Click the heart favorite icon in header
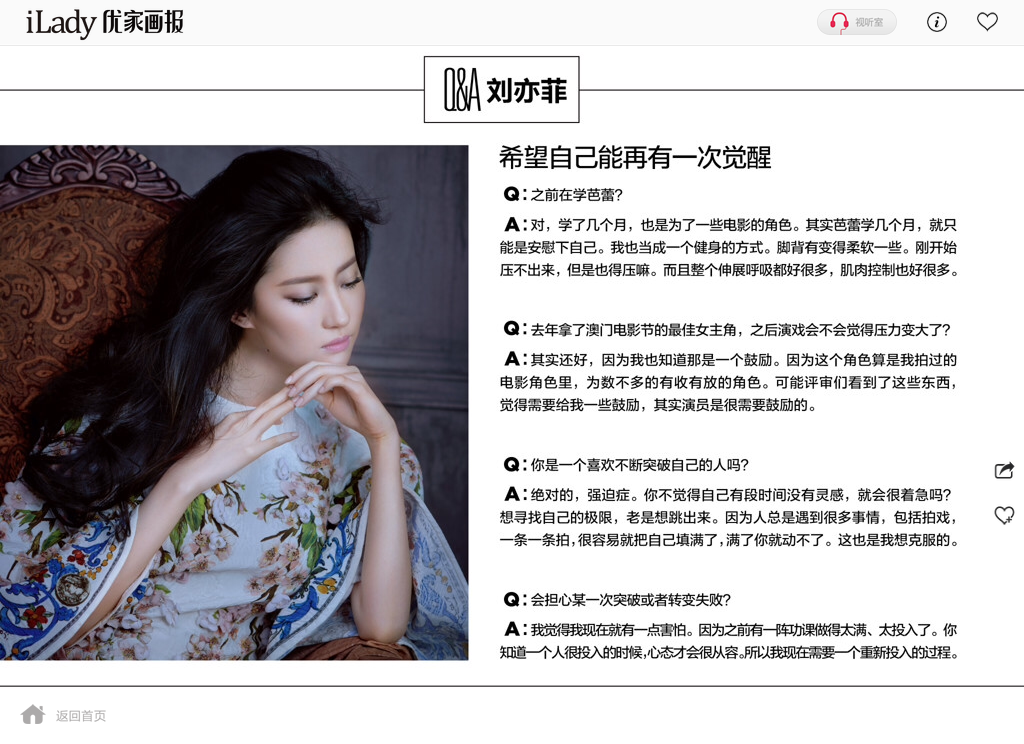The height and width of the screenshot is (744, 1024). 987,22
